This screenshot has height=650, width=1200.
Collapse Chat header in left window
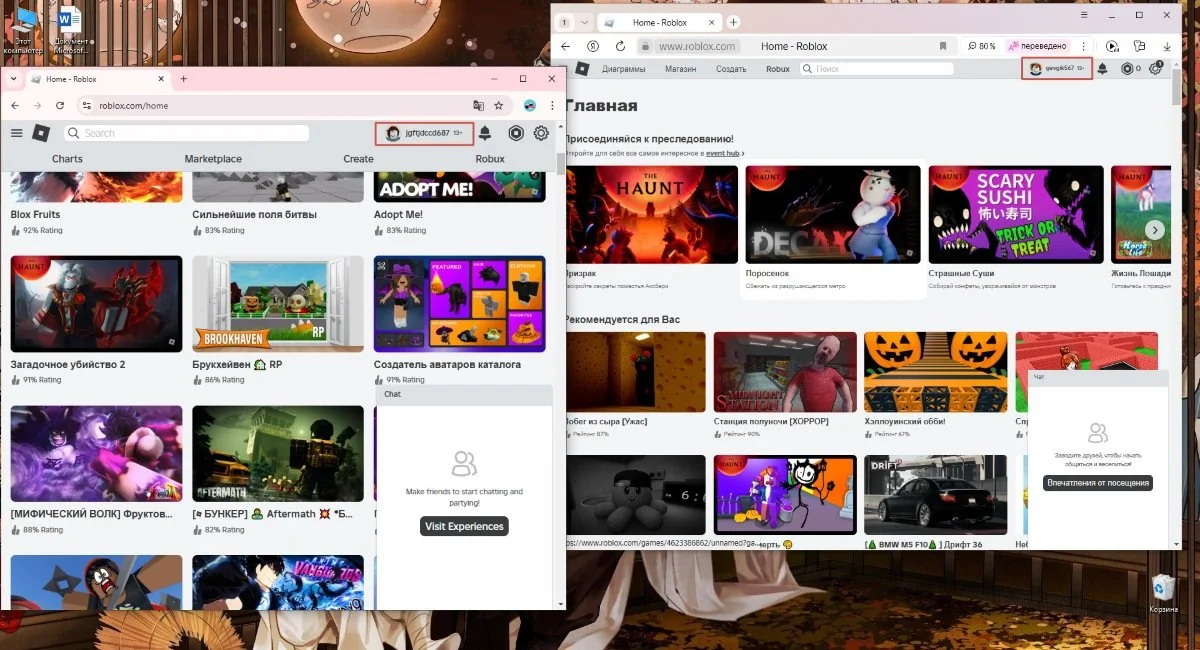pyautogui.click(x=464, y=395)
